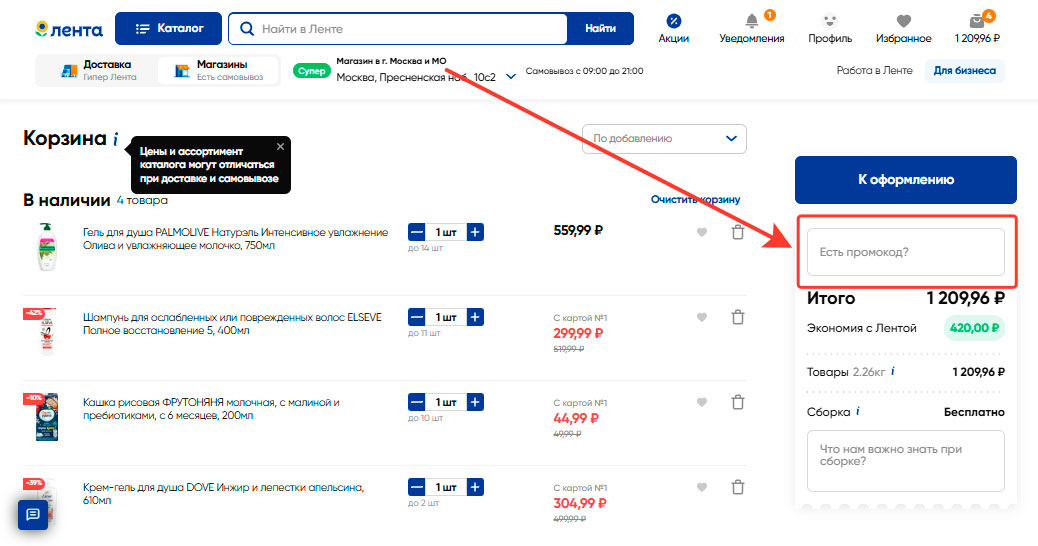Focus the 'Есть промокод?' field

pyautogui.click(x=906, y=252)
